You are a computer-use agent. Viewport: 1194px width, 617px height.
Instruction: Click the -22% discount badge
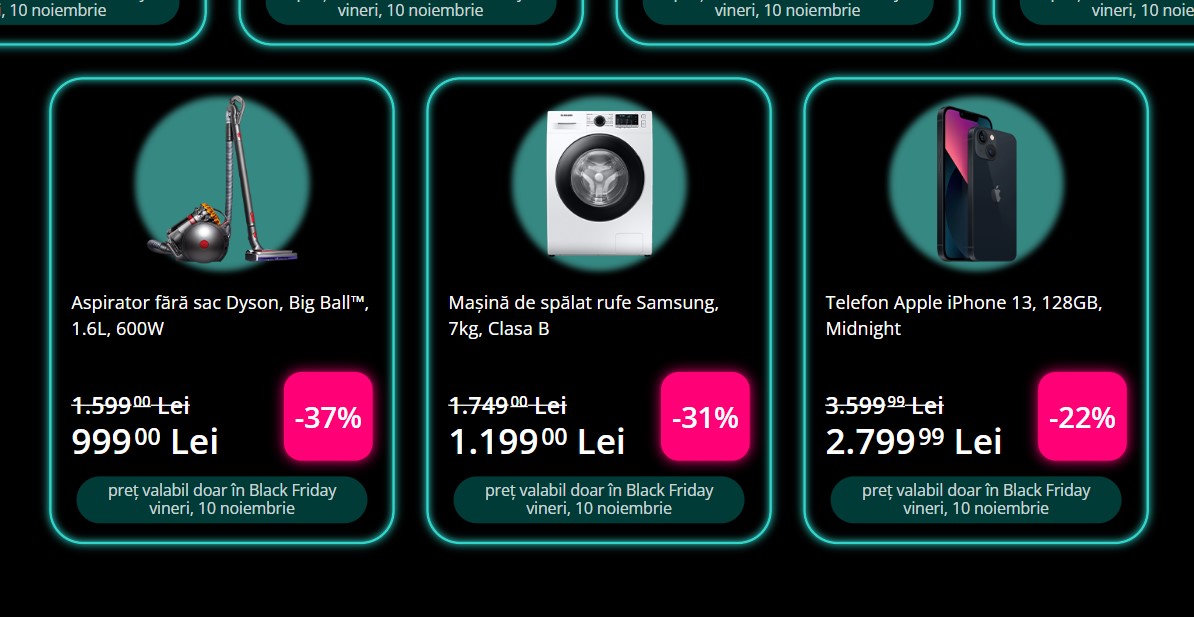tap(1082, 417)
